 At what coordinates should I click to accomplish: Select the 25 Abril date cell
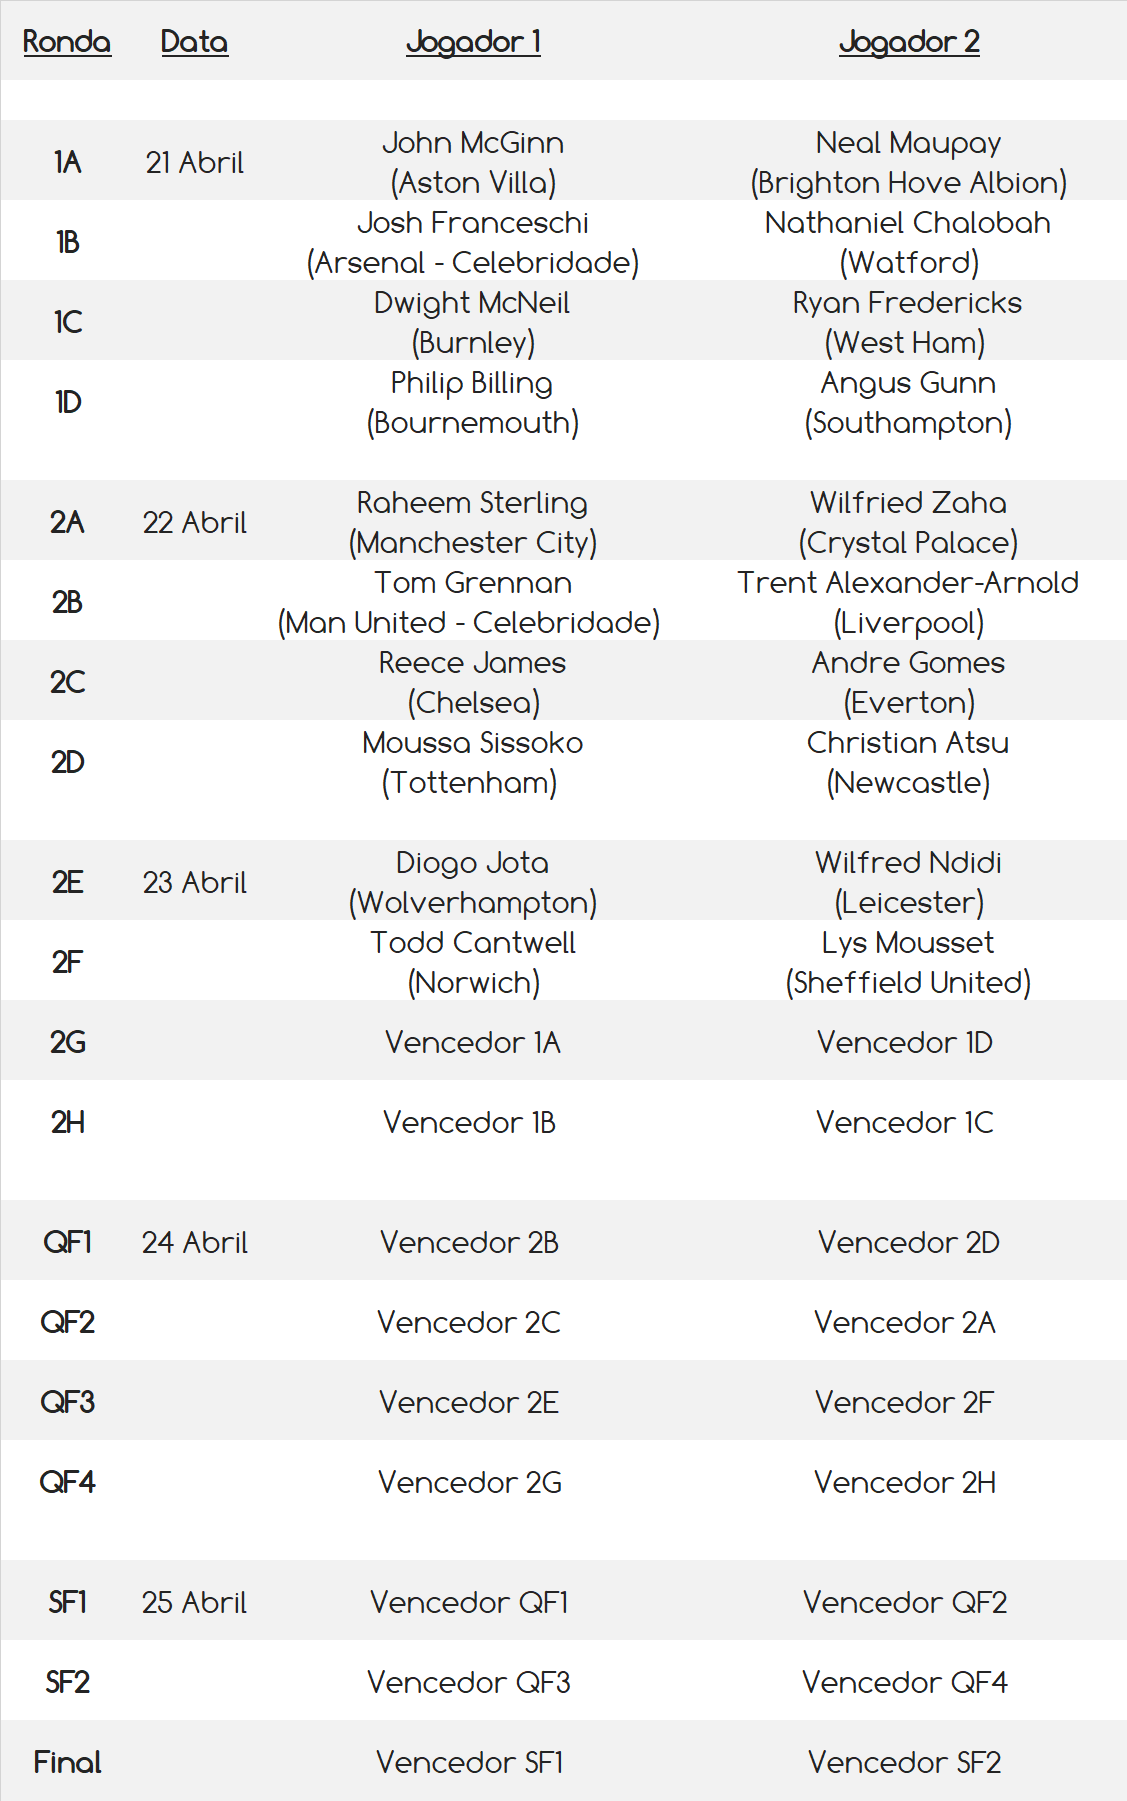[x=194, y=1602]
